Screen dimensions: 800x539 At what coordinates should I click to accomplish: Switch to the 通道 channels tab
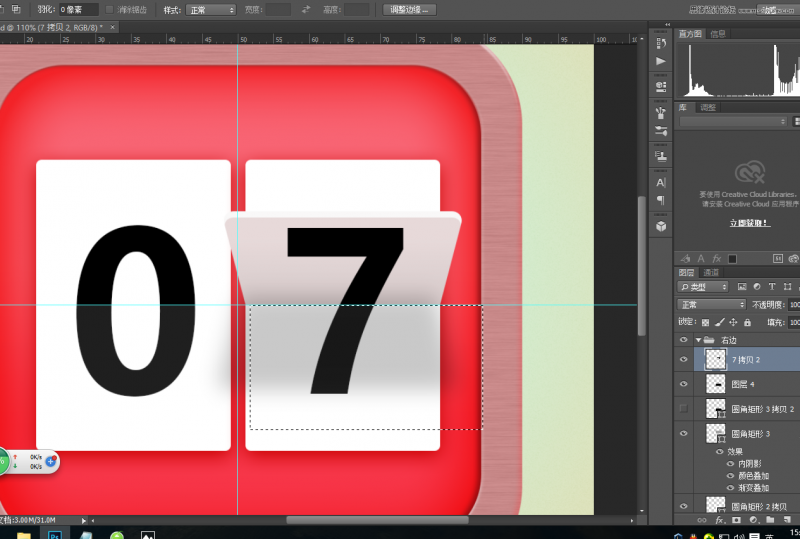point(711,272)
